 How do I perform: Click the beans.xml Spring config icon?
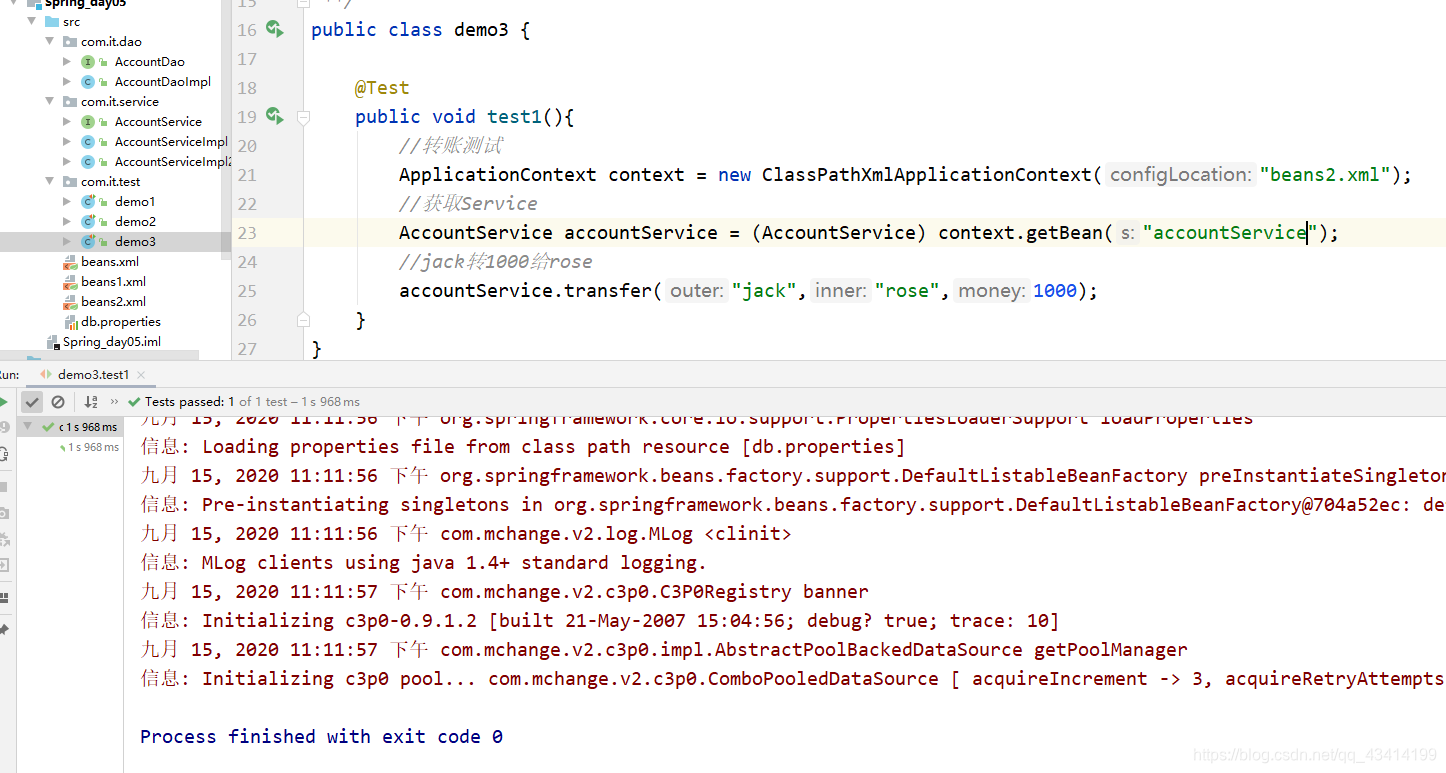[70, 262]
